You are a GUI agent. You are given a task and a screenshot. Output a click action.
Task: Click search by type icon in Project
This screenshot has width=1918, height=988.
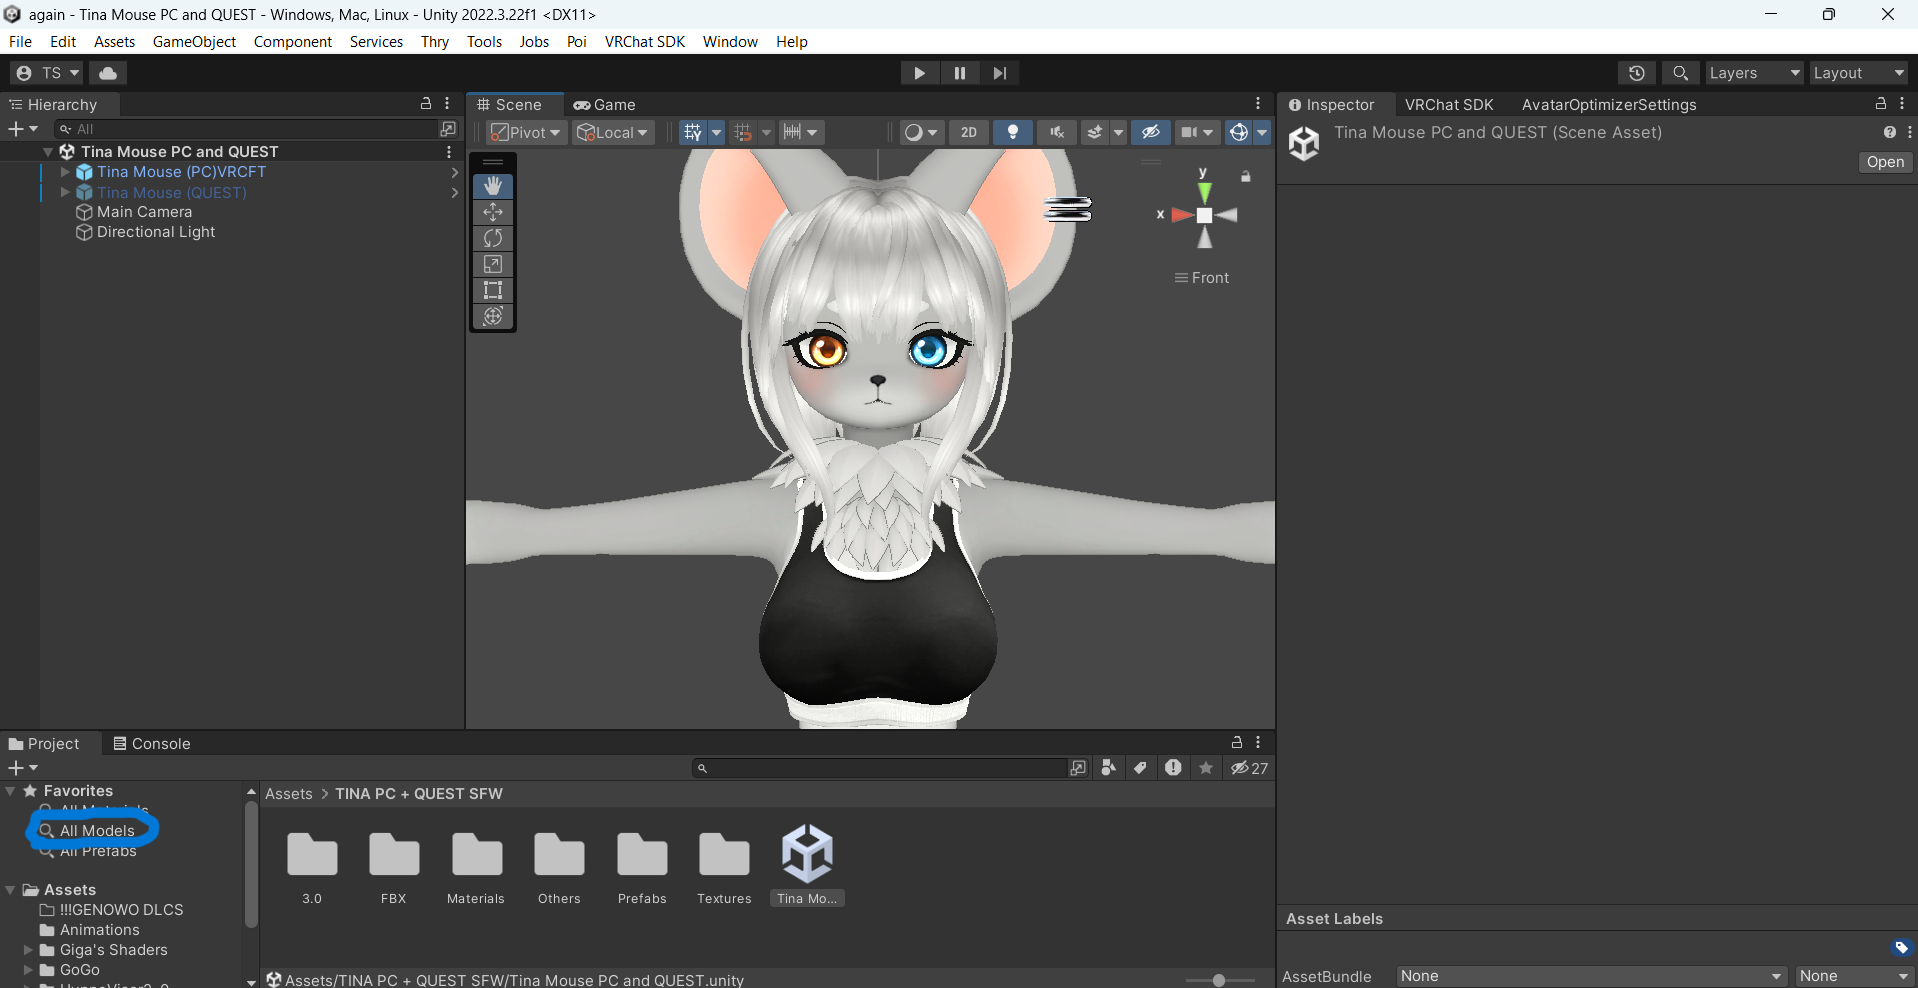pyautogui.click(x=1109, y=768)
